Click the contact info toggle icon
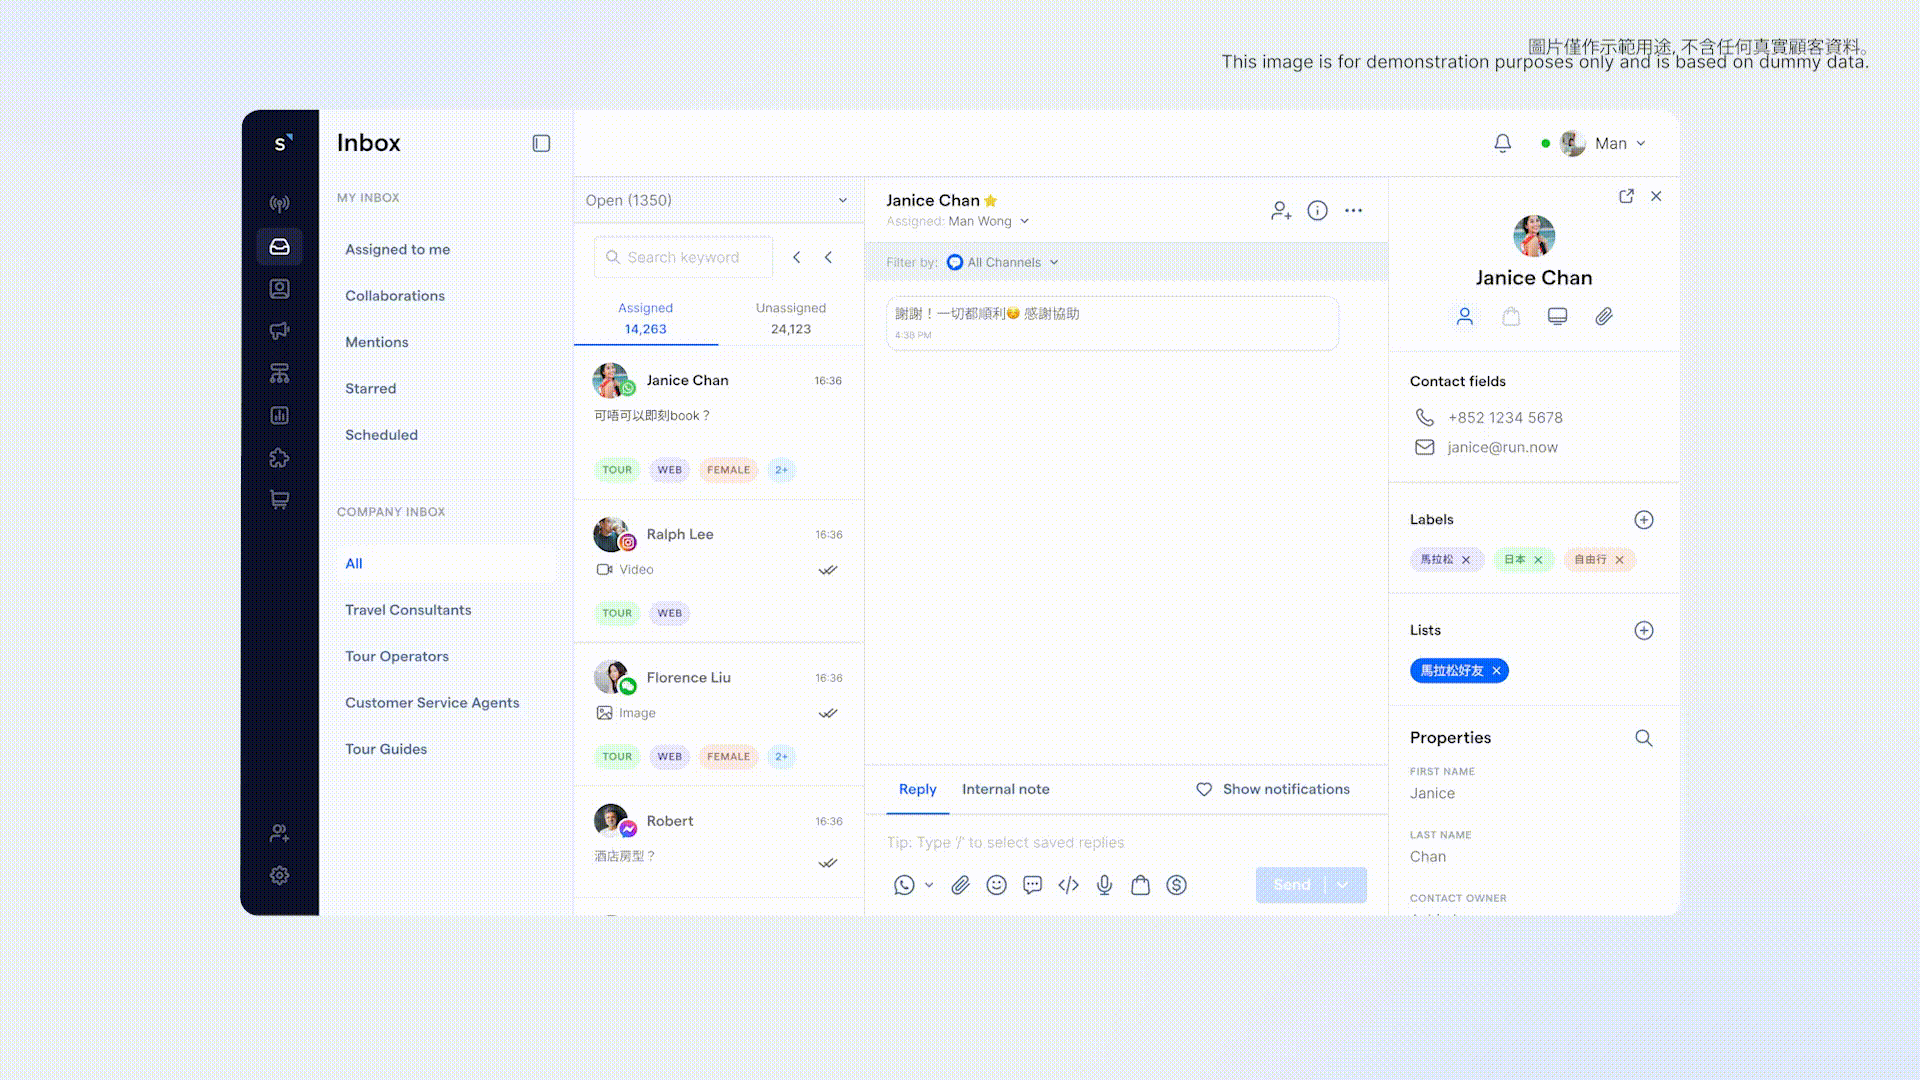Viewport: 1920px width, 1080px height. 1317,210
